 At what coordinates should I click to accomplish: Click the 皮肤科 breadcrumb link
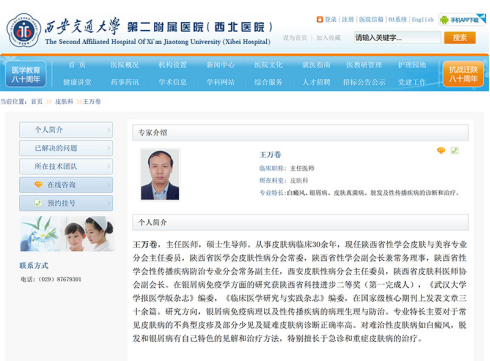click(64, 102)
